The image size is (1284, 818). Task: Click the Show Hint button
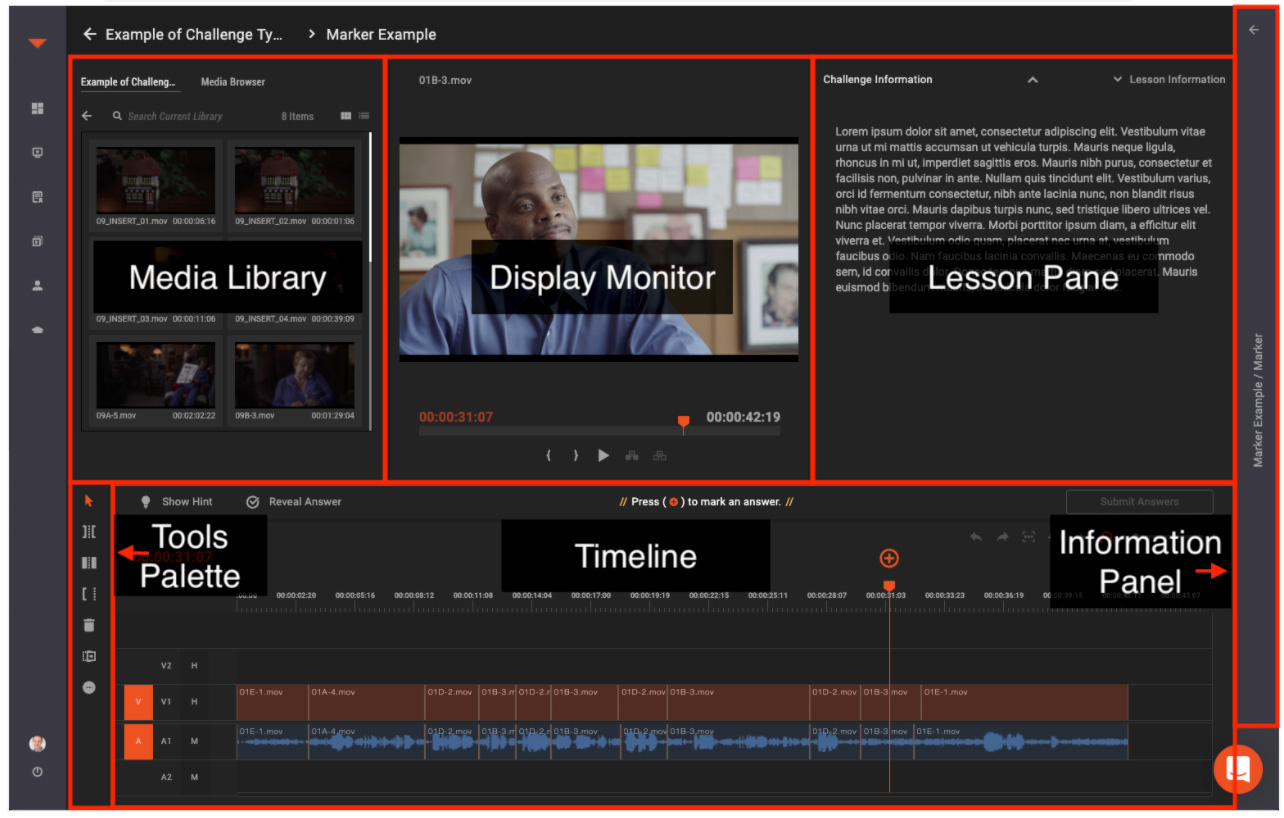(x=176, y=502)
